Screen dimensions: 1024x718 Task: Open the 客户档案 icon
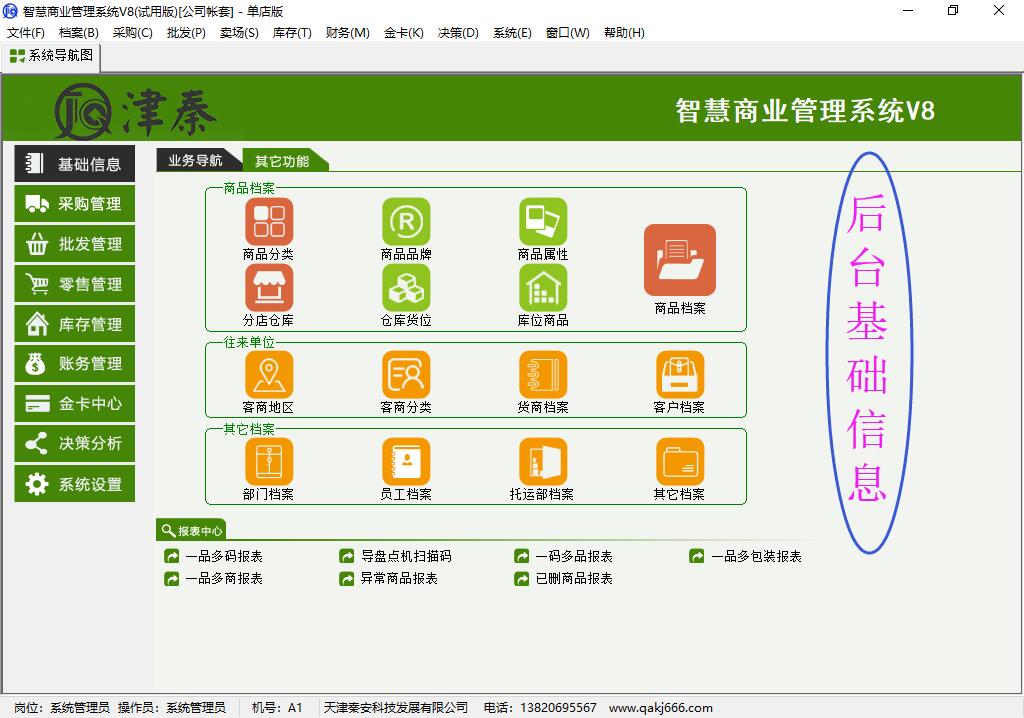pos(680,375)
